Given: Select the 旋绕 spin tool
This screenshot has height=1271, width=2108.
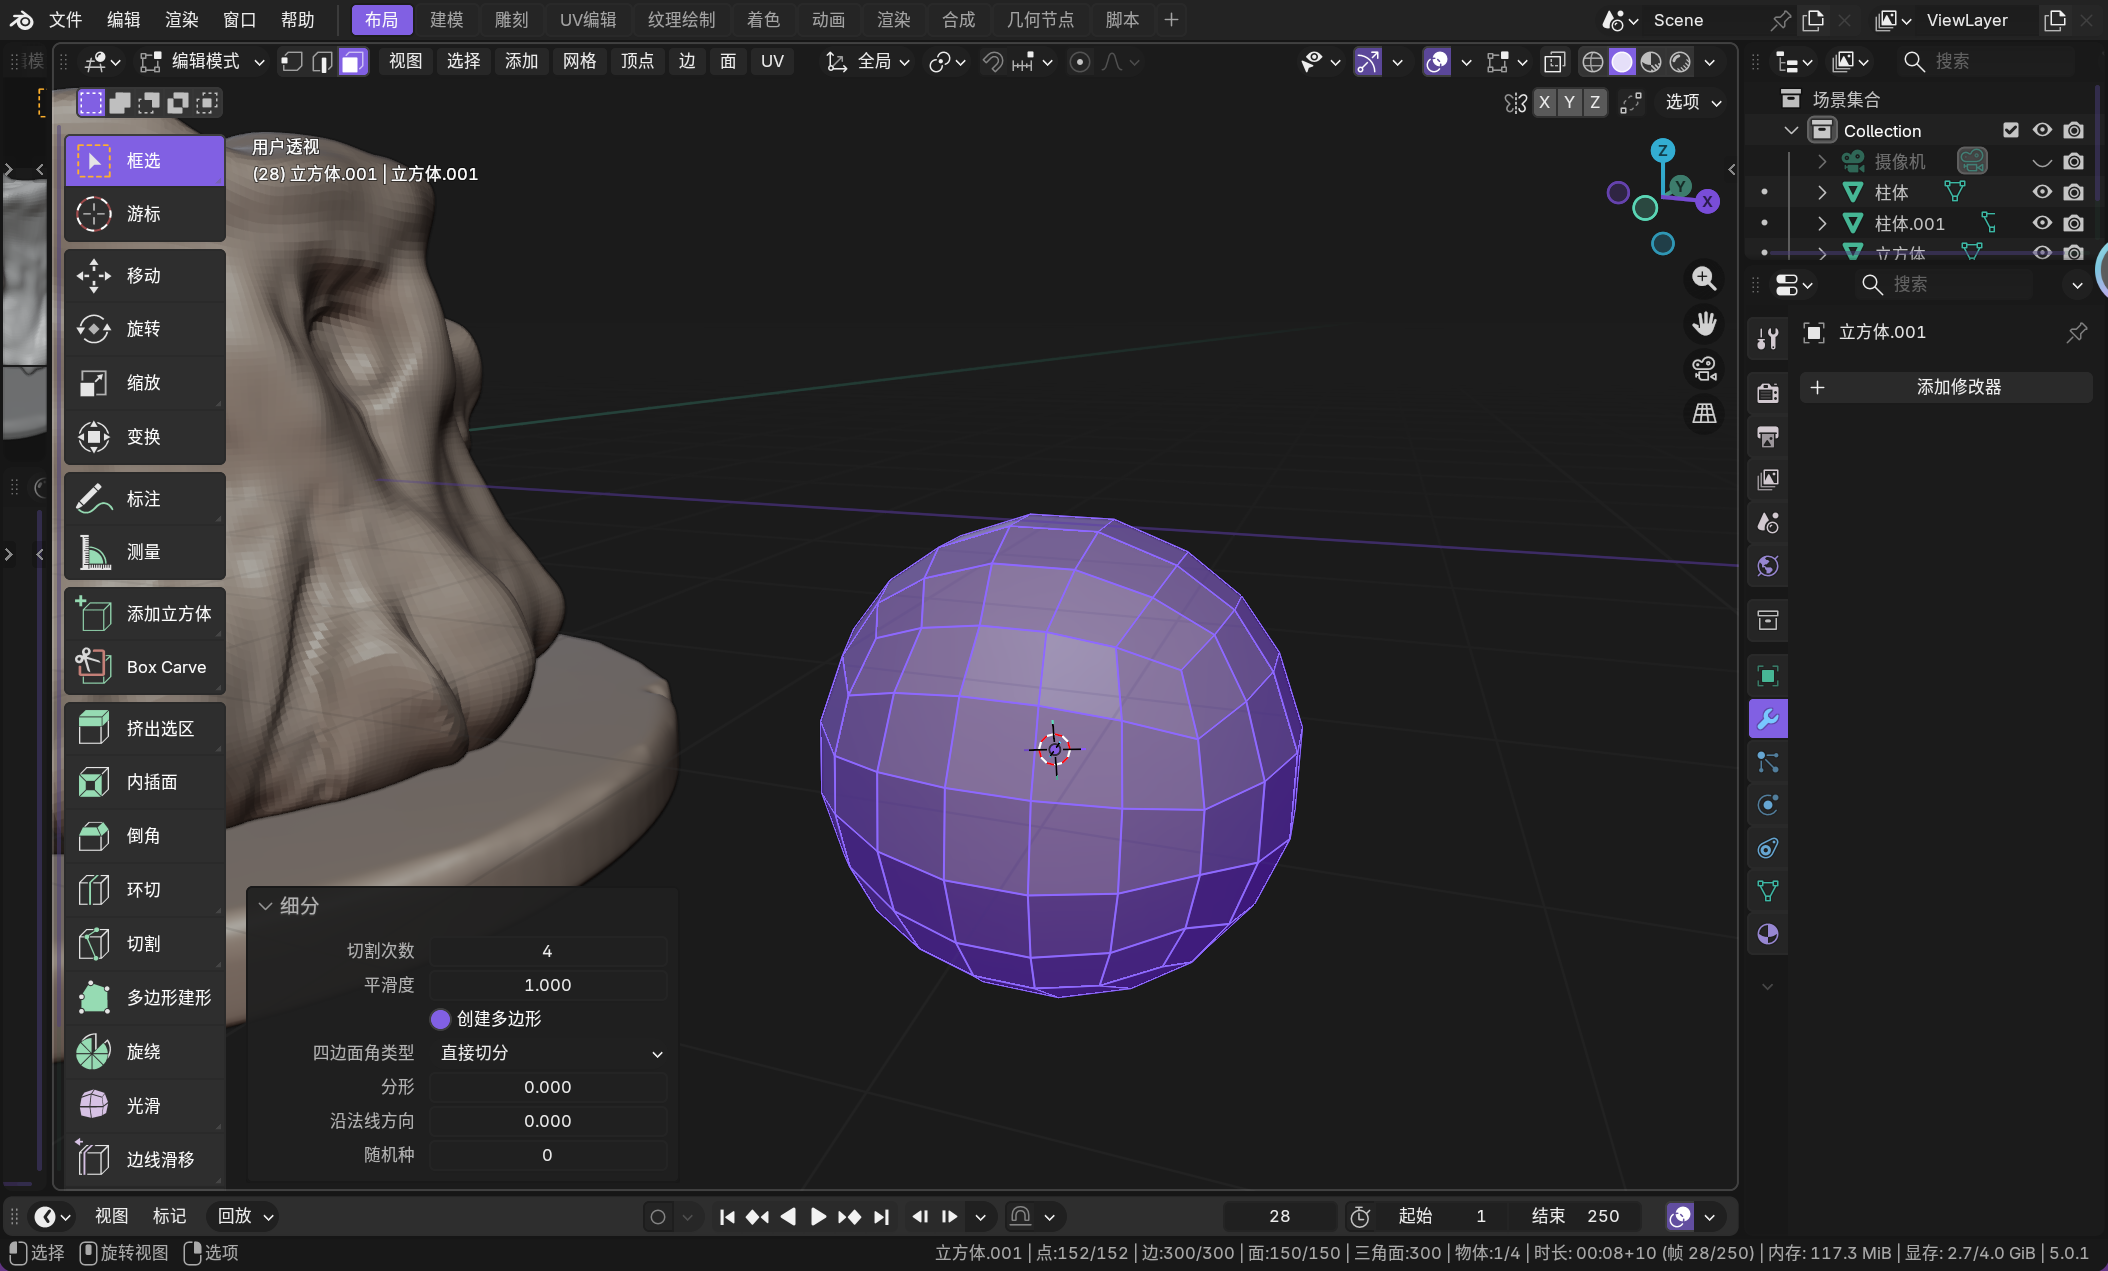Looking at the screenshot, I should pyautogui.click(x=145, y=1051).
